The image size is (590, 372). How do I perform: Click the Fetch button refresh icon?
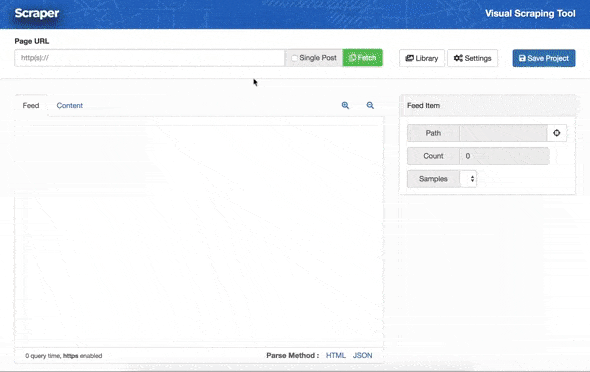(352, 58)
